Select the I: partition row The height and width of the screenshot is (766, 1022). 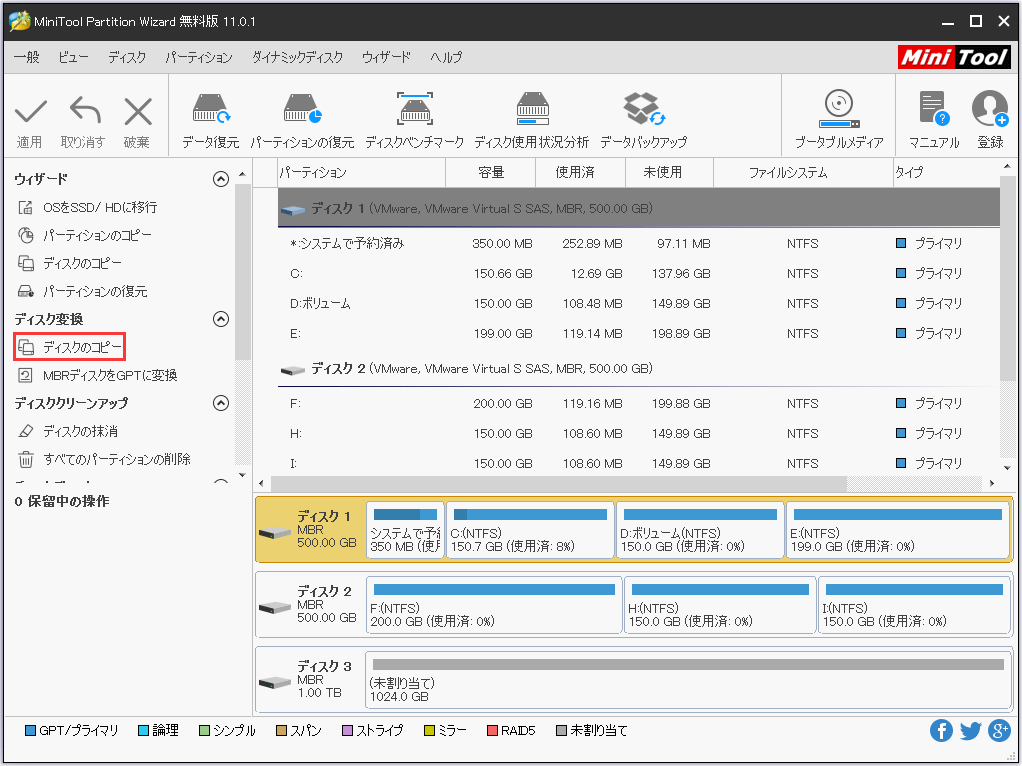coord(639,464)
